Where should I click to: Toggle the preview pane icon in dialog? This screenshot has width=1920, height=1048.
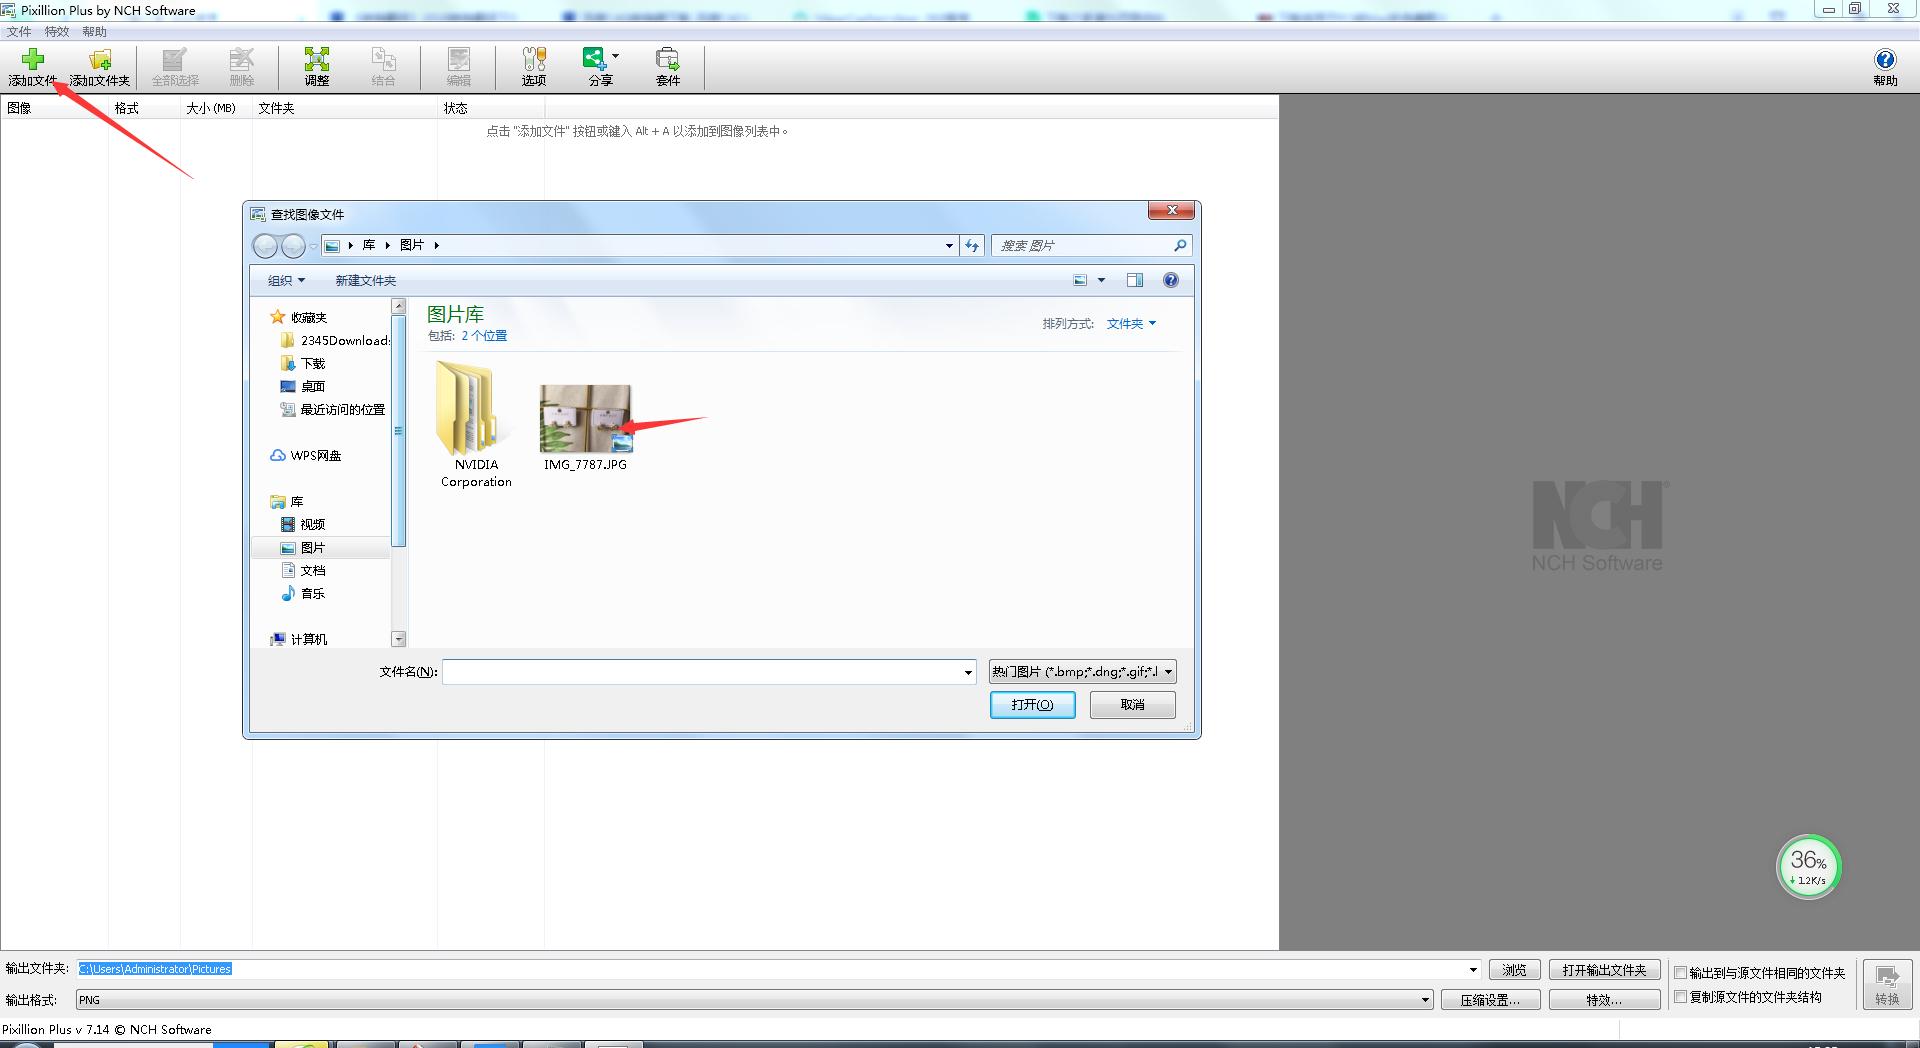click(1135, 281)
